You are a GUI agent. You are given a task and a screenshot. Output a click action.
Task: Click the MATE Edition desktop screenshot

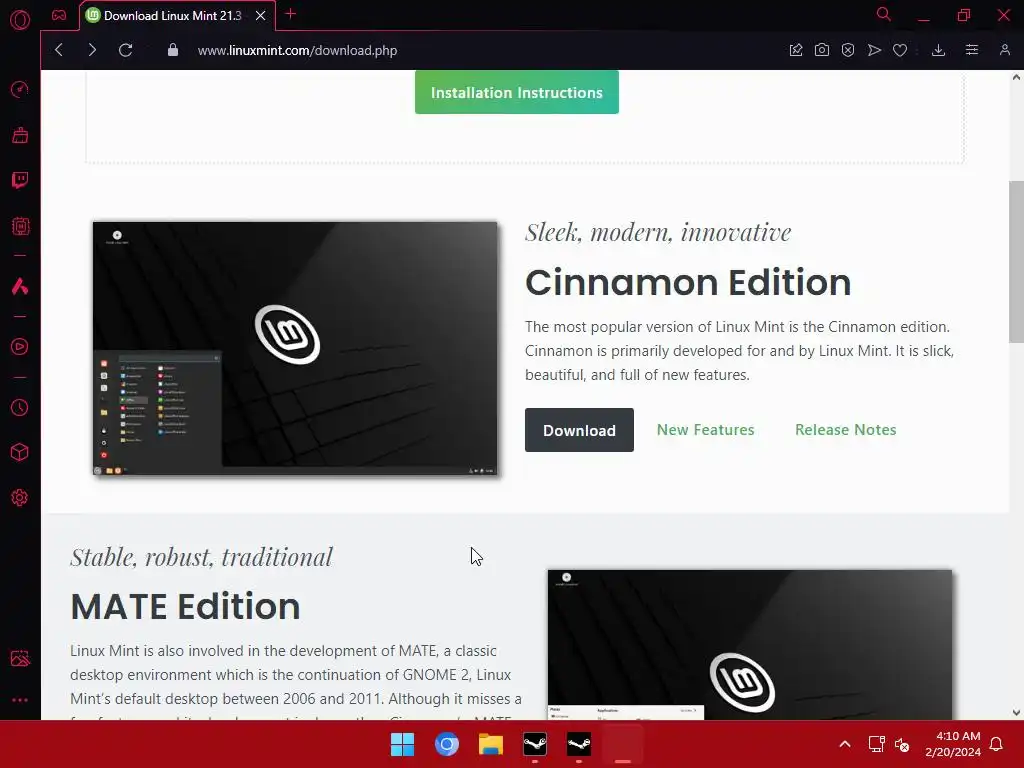point(750,645)
